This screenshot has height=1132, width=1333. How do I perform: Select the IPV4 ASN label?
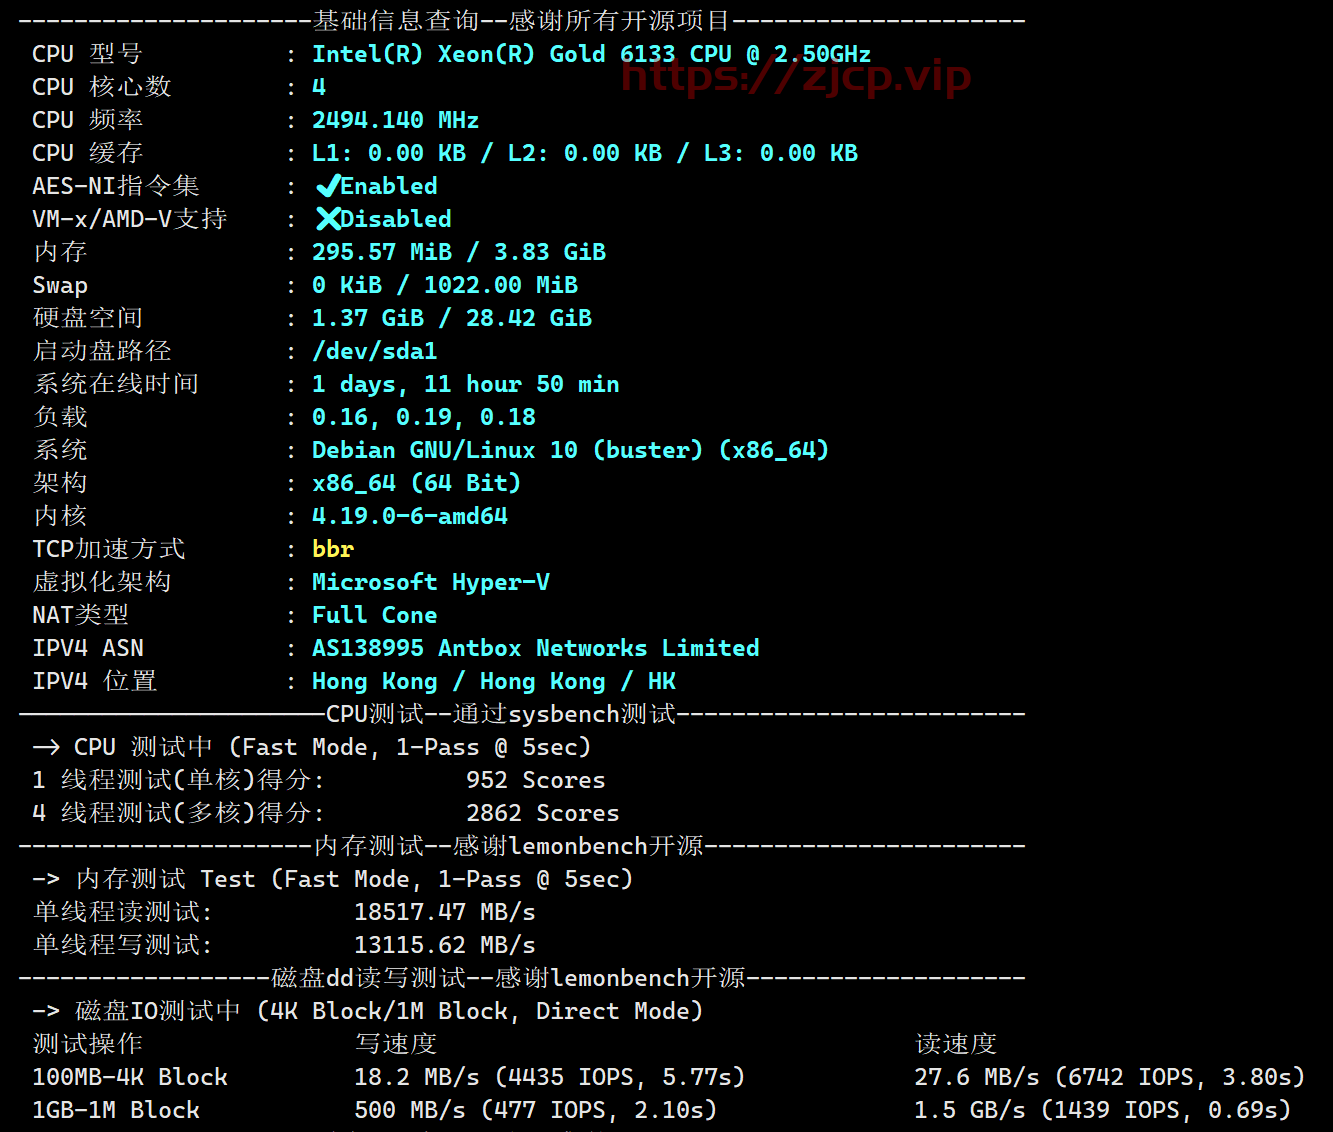click(x=88, y=648)
